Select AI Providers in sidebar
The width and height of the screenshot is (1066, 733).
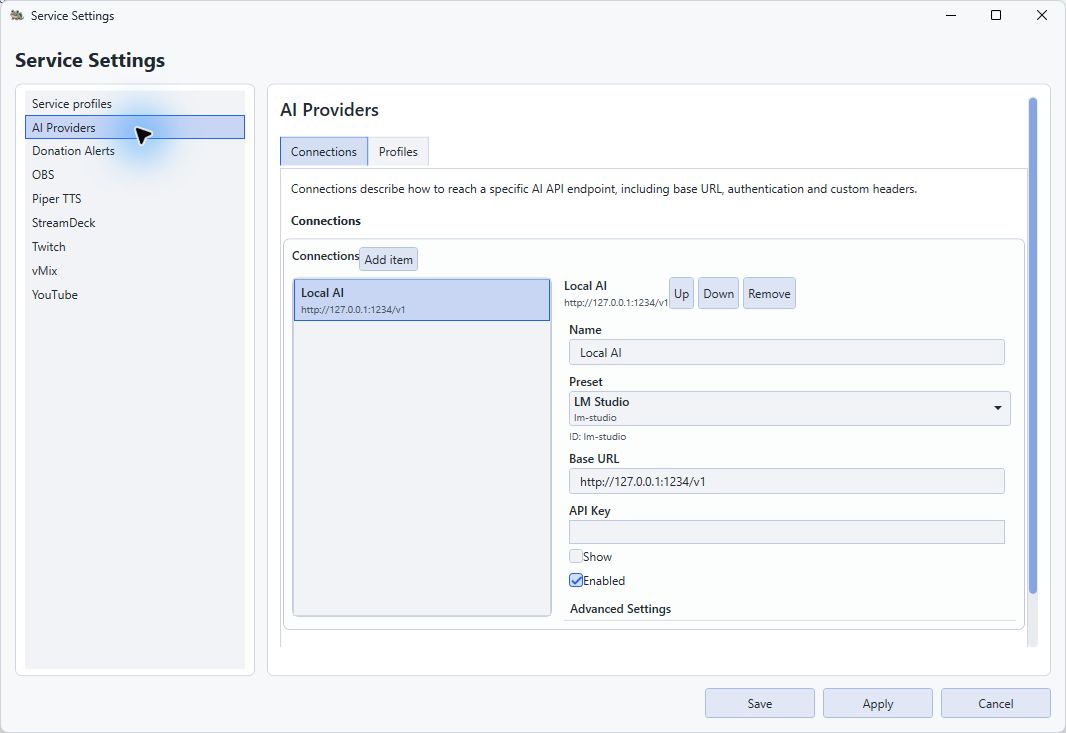tap(135, 127)
